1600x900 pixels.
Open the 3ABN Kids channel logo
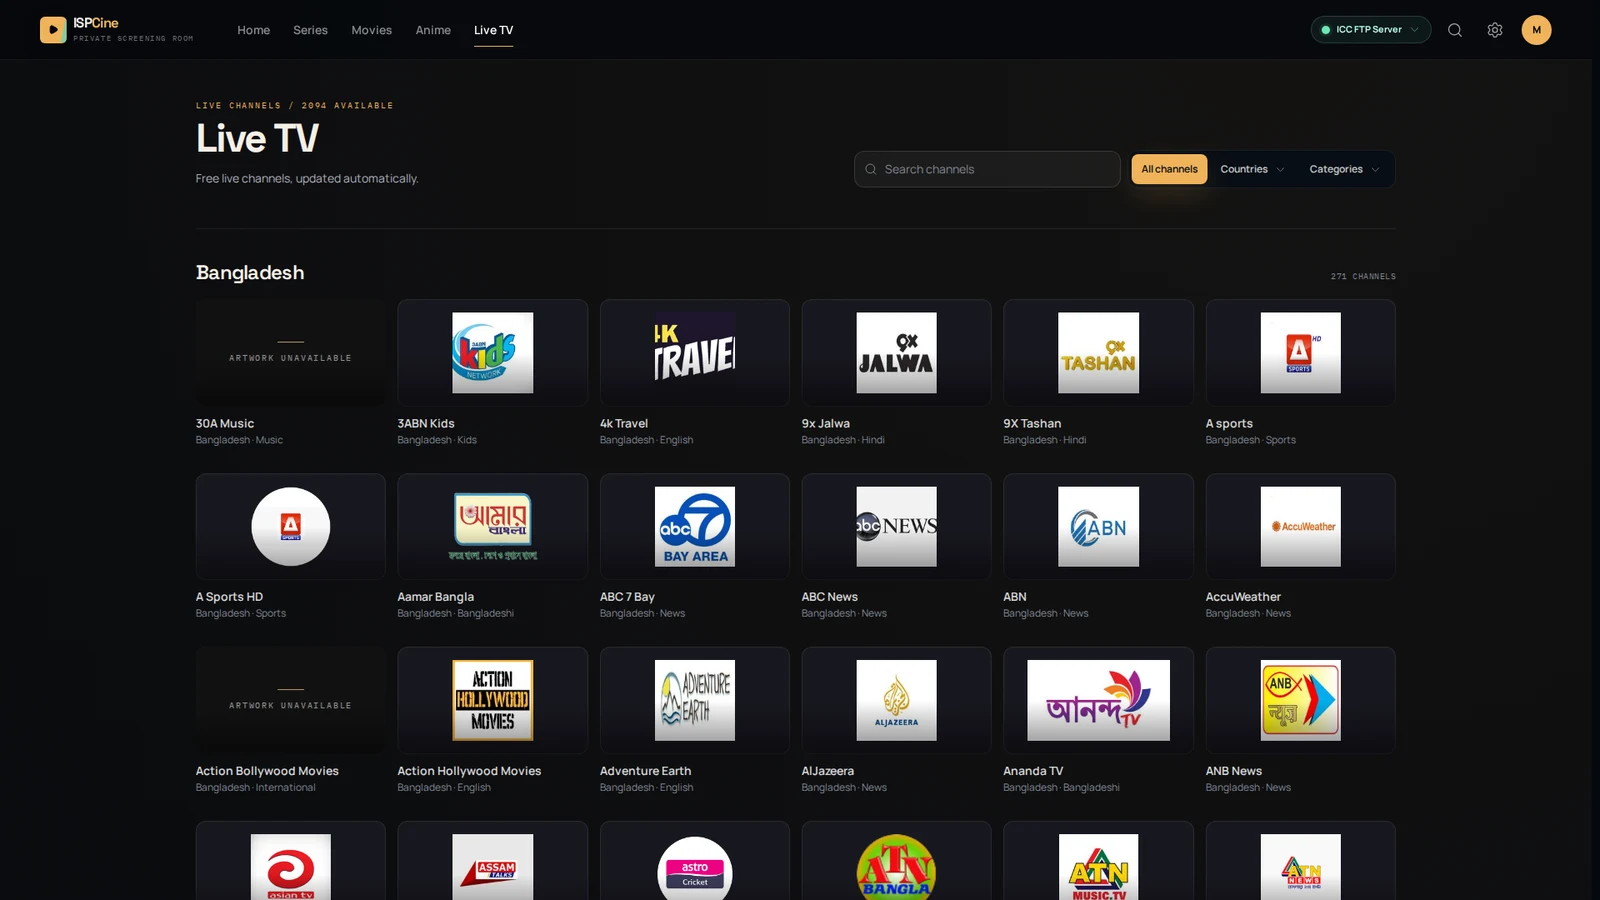click(x=493, y=353)
